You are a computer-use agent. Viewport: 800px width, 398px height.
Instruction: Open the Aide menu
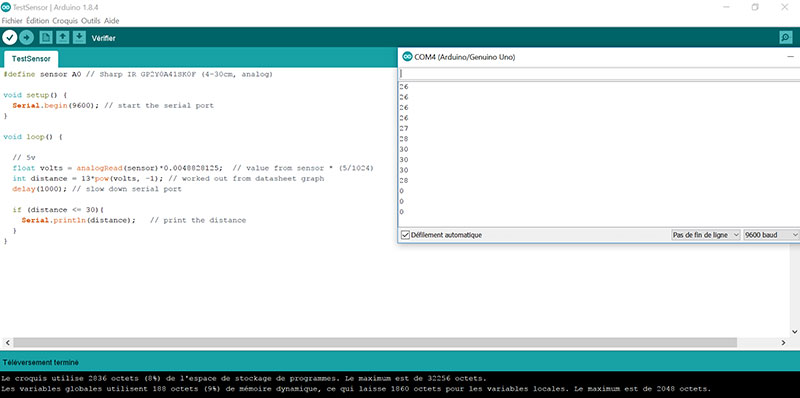pyautogui.click(x=112, y=21)
